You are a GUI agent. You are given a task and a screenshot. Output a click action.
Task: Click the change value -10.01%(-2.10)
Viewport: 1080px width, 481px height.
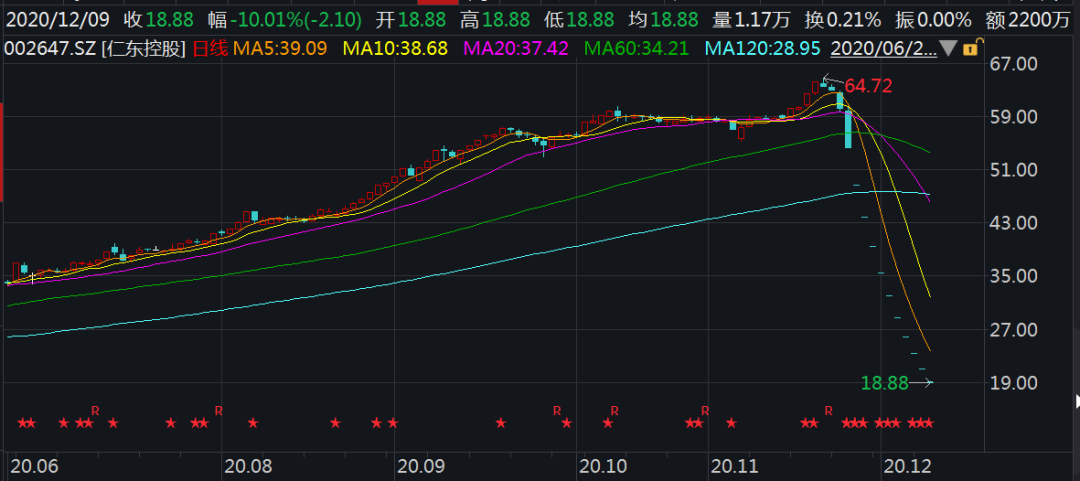[296, 20]
